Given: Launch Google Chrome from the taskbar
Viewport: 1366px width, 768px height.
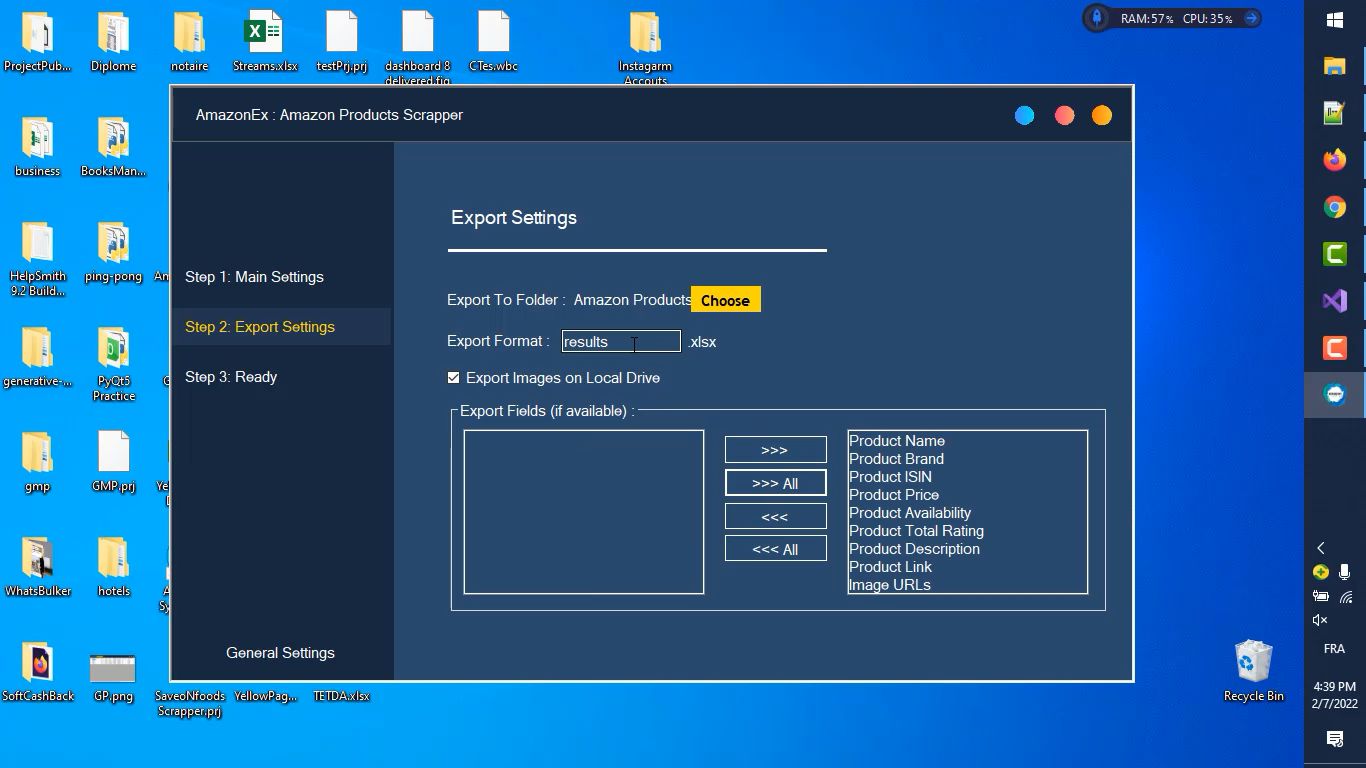Looking at the screenshot, I should click(1334, 207).
